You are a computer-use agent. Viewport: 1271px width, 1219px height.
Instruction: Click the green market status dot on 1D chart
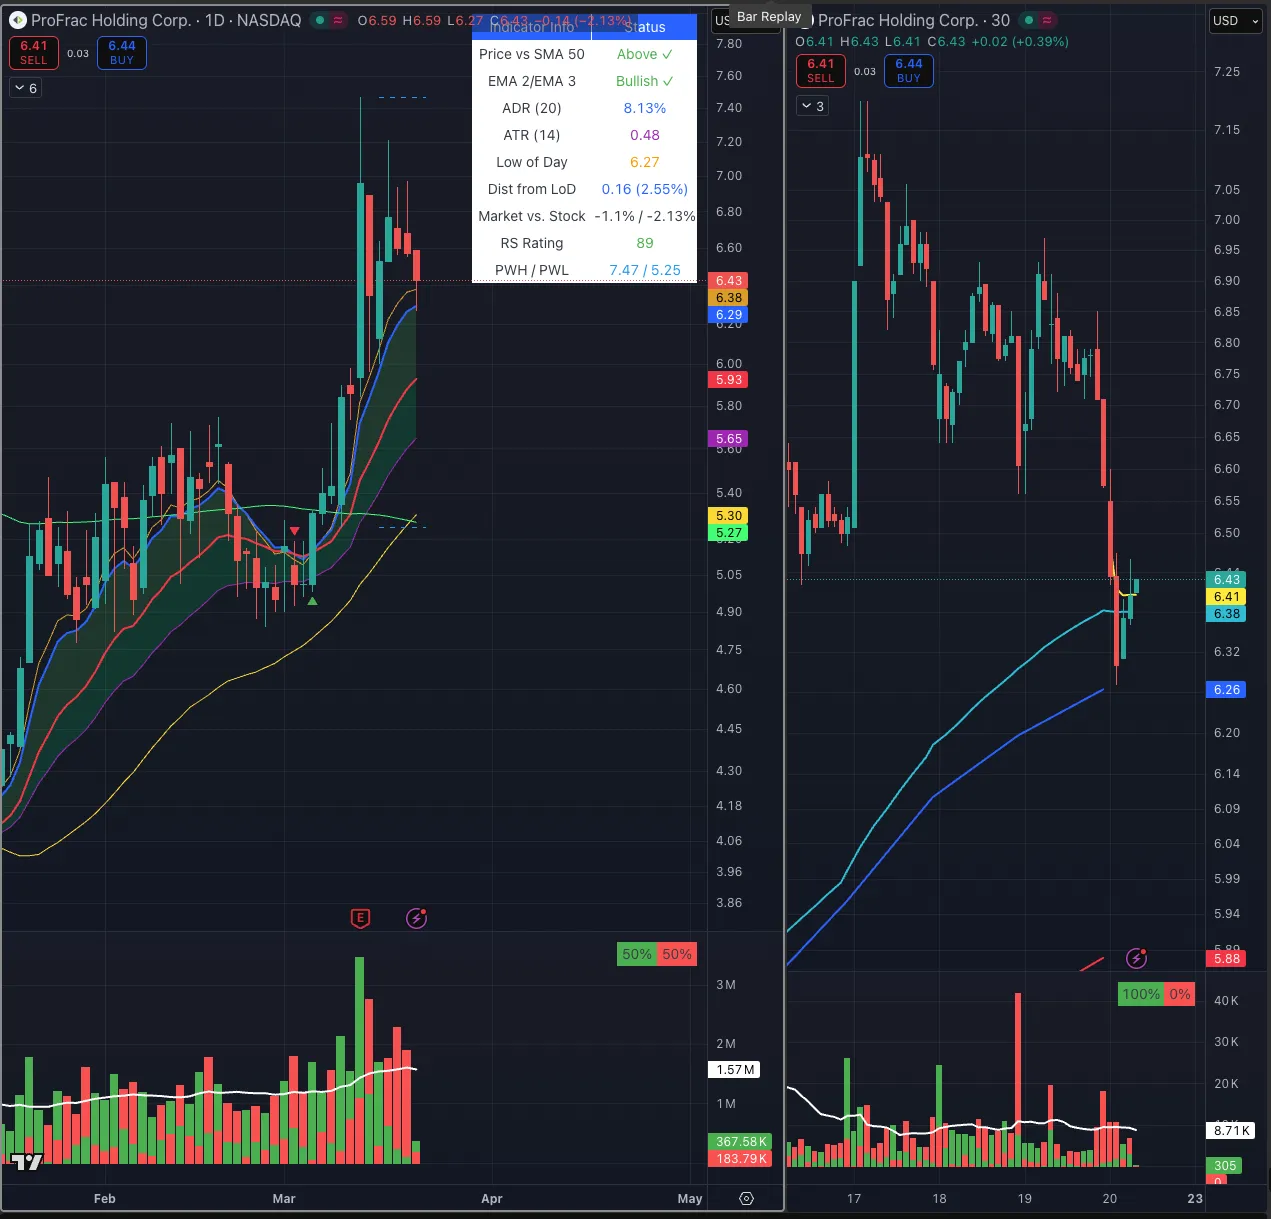319,20
